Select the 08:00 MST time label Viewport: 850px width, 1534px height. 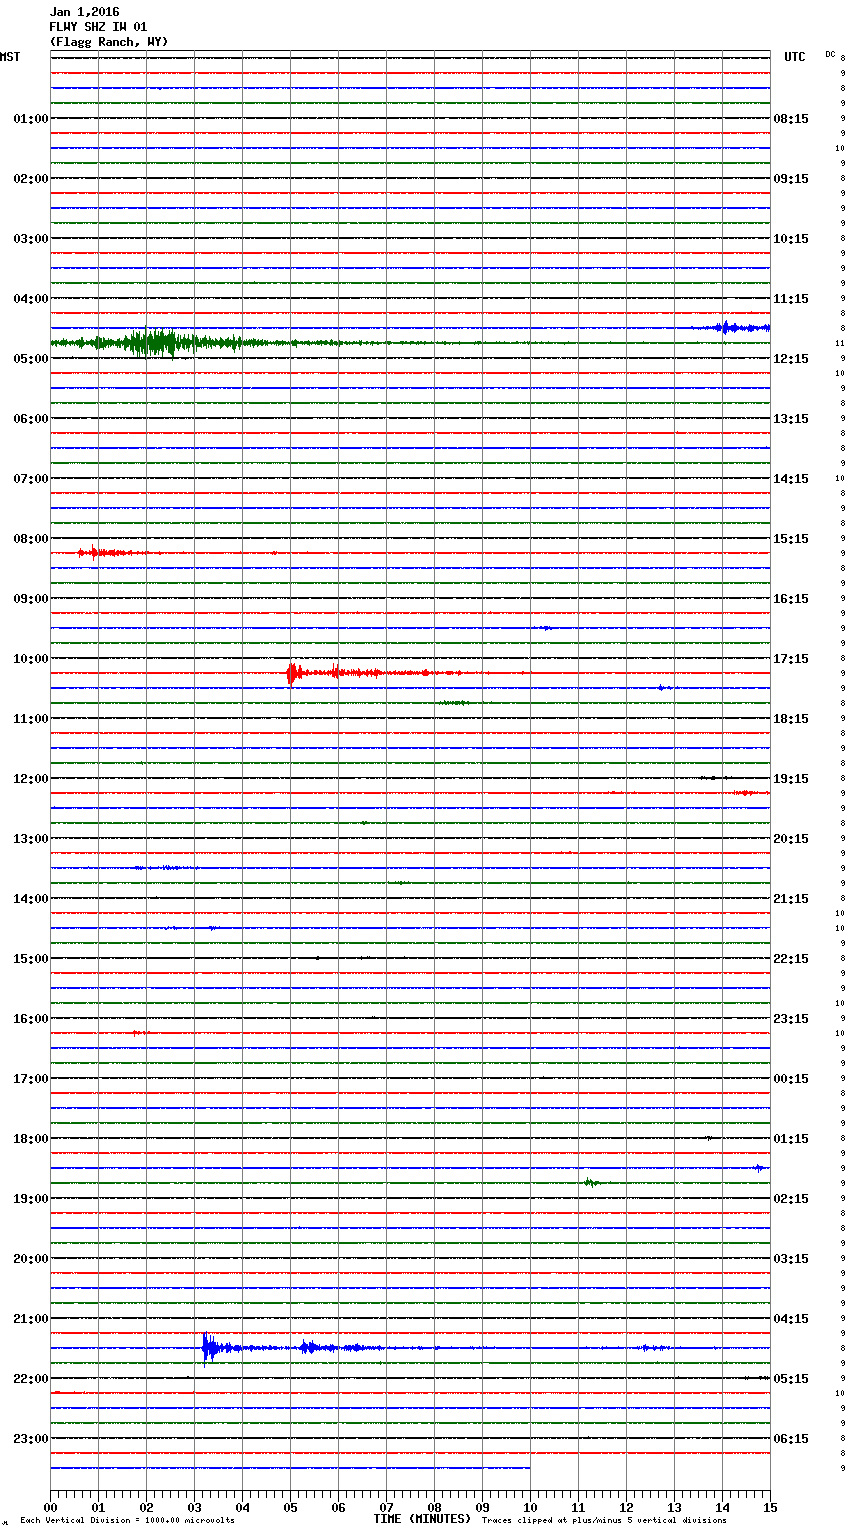[31, 539]
